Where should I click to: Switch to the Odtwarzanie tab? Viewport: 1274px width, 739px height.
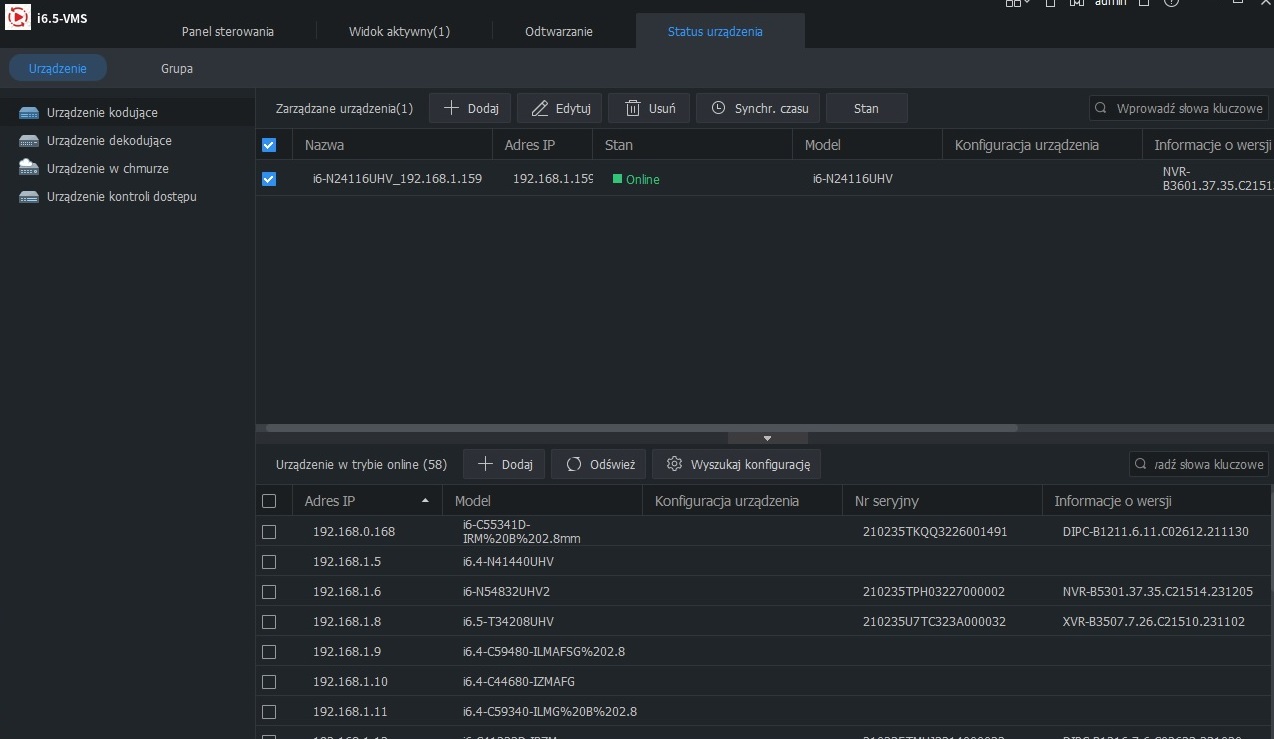(x=559, y=31)
